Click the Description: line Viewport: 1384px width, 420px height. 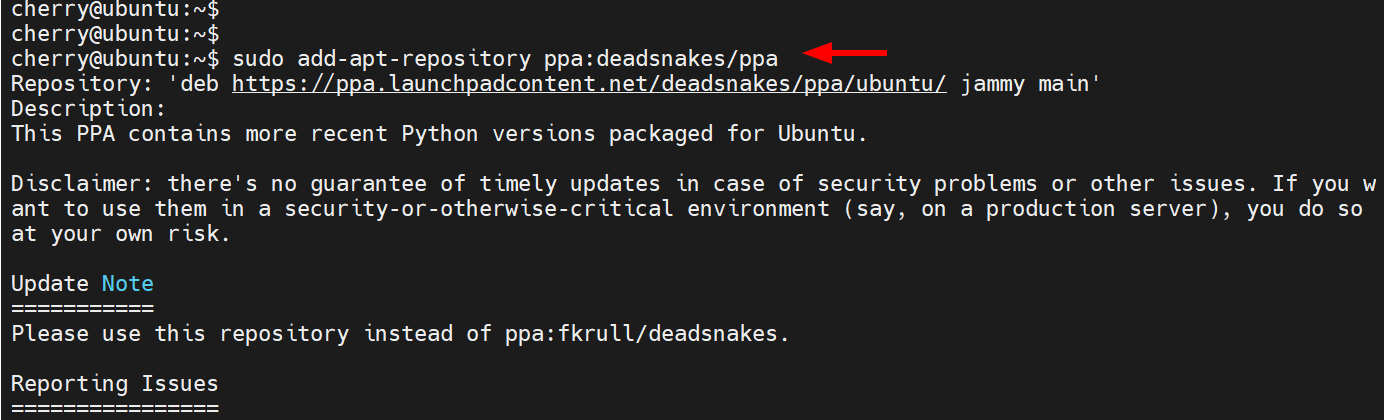click(x=89, y=109)
